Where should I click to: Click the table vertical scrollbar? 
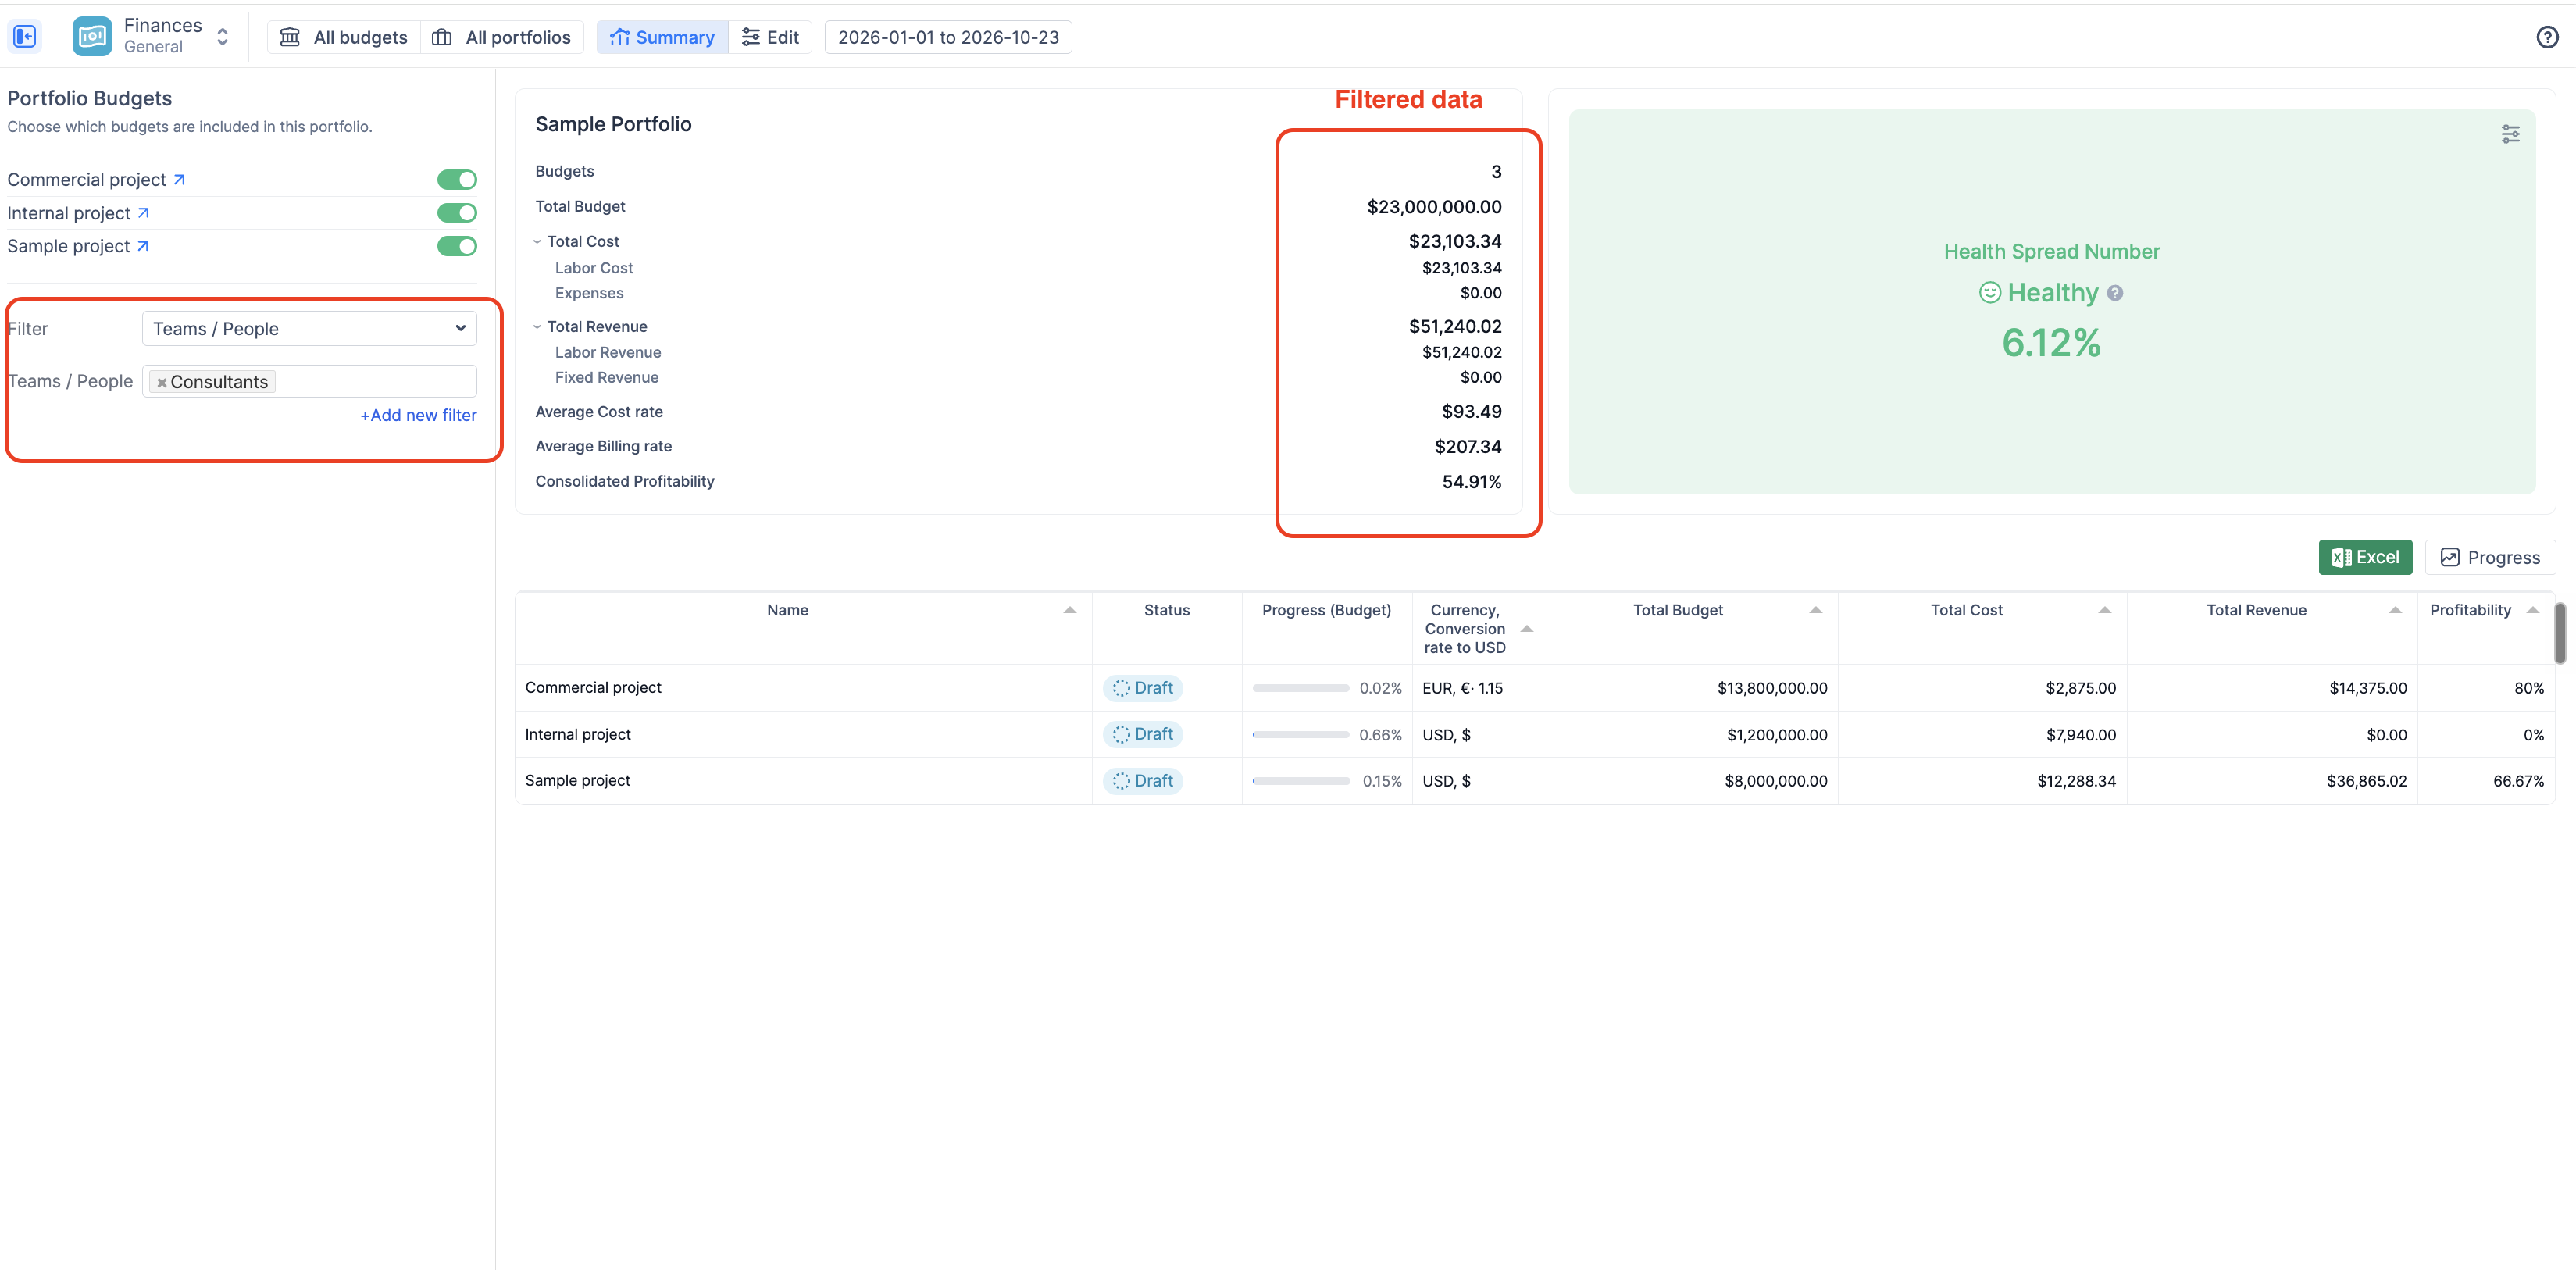coord(2560,632)
